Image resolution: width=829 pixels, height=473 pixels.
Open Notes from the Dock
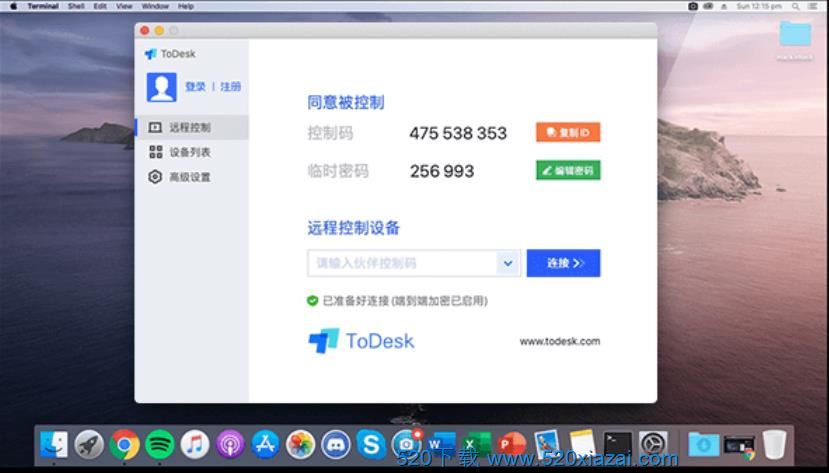click(583, 444)
